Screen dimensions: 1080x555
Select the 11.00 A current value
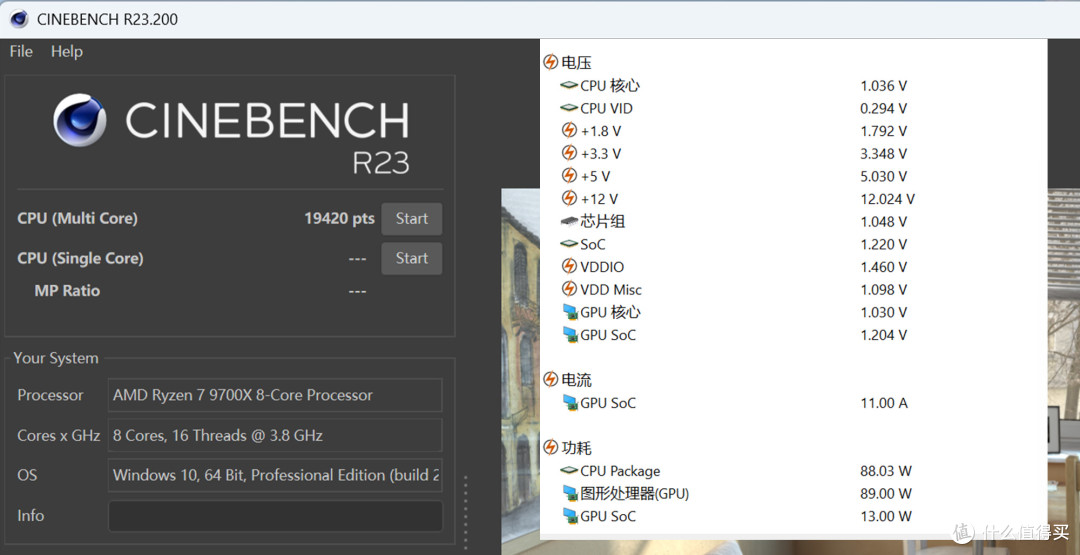click(884, 404)
